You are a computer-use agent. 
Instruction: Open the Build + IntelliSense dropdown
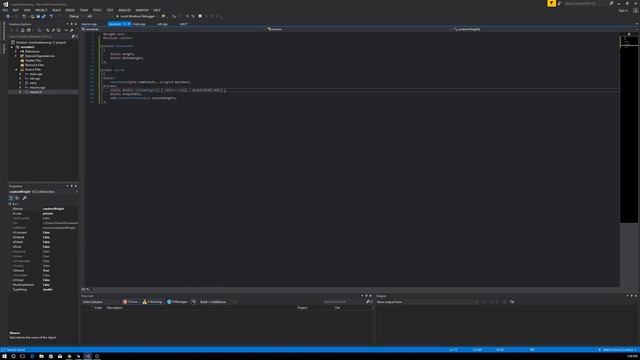coord(218,302)
